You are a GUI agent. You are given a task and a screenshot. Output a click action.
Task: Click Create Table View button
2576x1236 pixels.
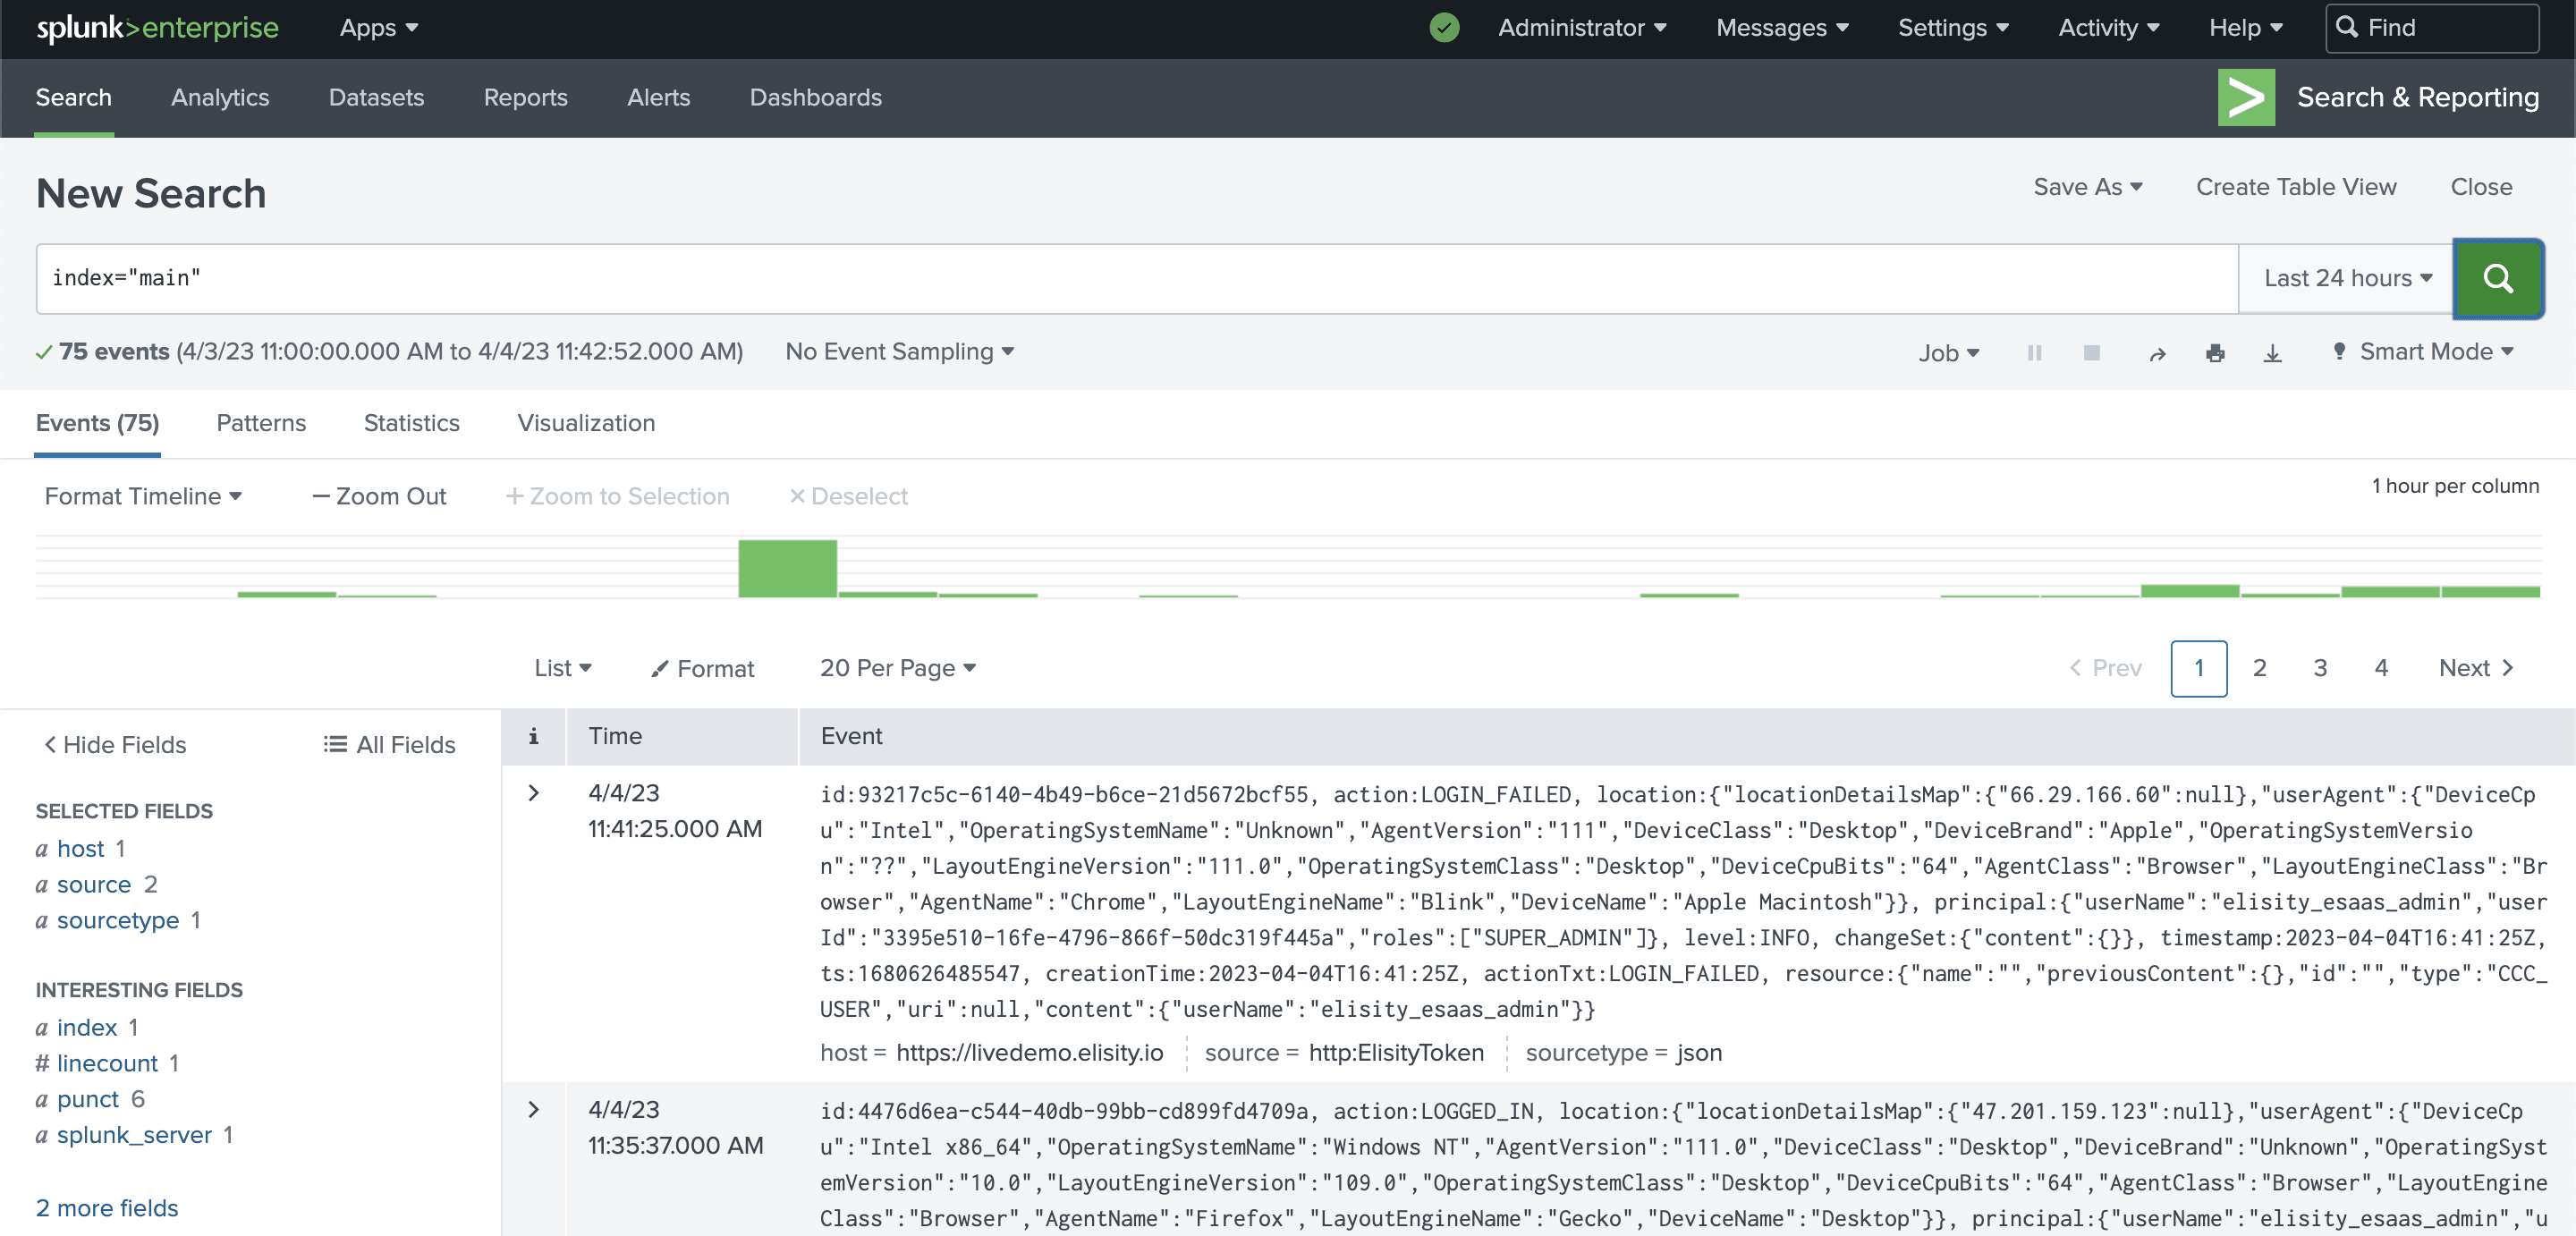coord(2295,187)
